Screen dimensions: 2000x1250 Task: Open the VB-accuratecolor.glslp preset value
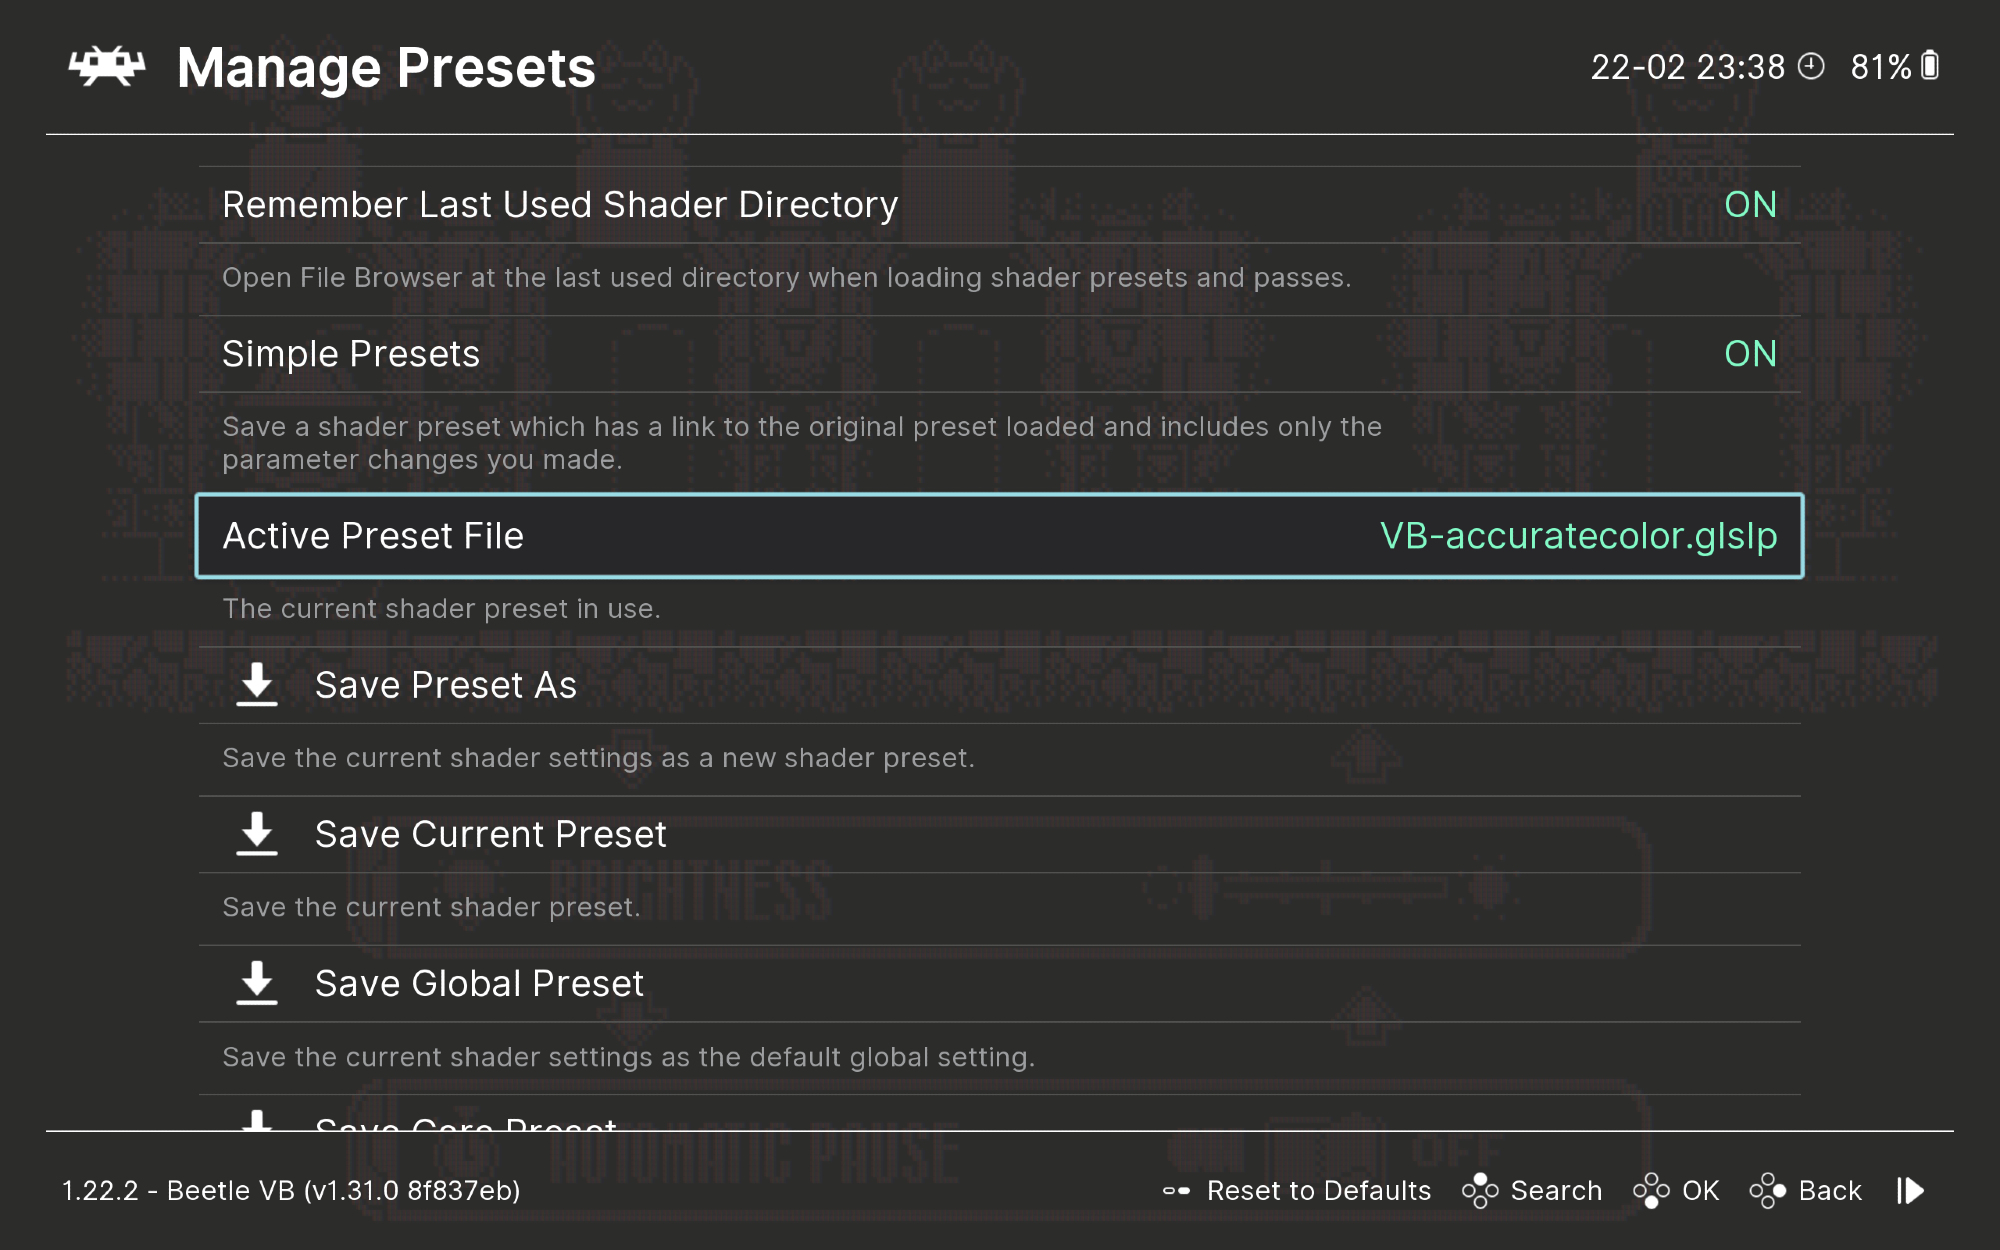[x=1578, y=536]
